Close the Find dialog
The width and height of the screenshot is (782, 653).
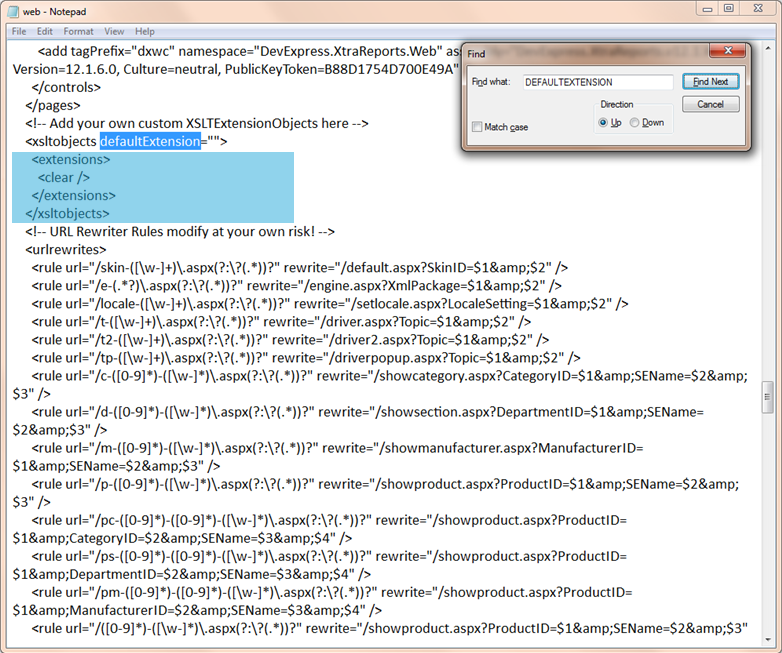tap(727, 50)
